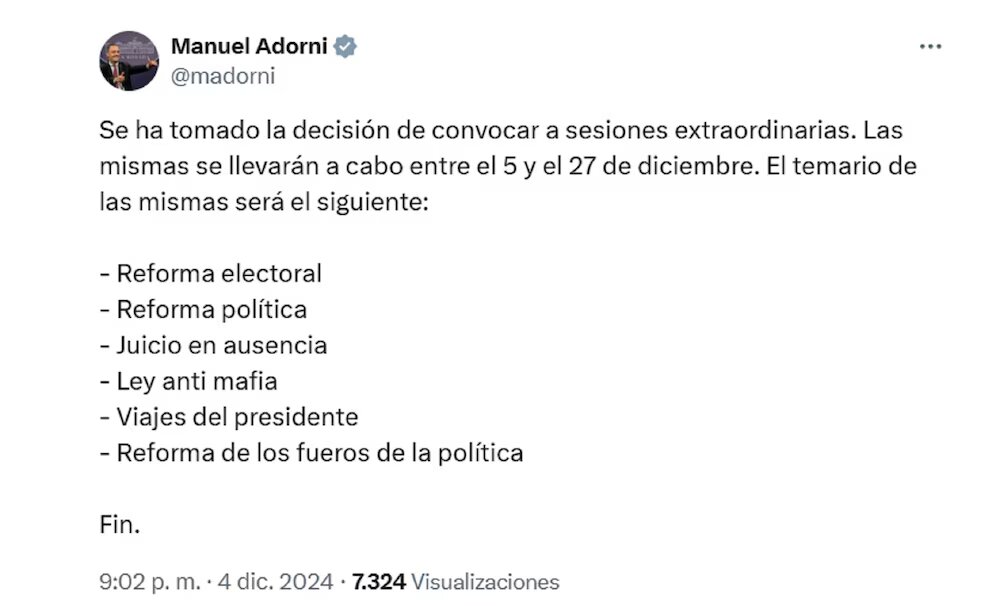
Task: Click the 7.324 view count number
Action: (x=379, y=581)
